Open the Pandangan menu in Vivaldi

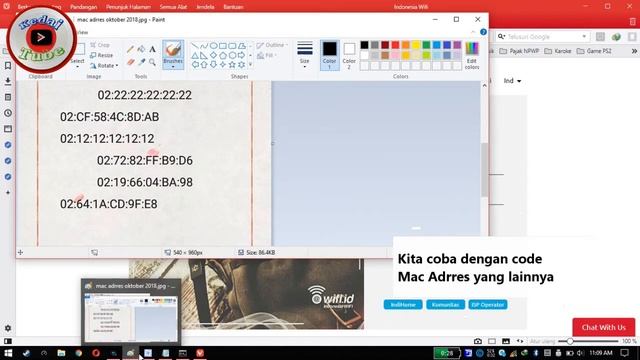84,7
